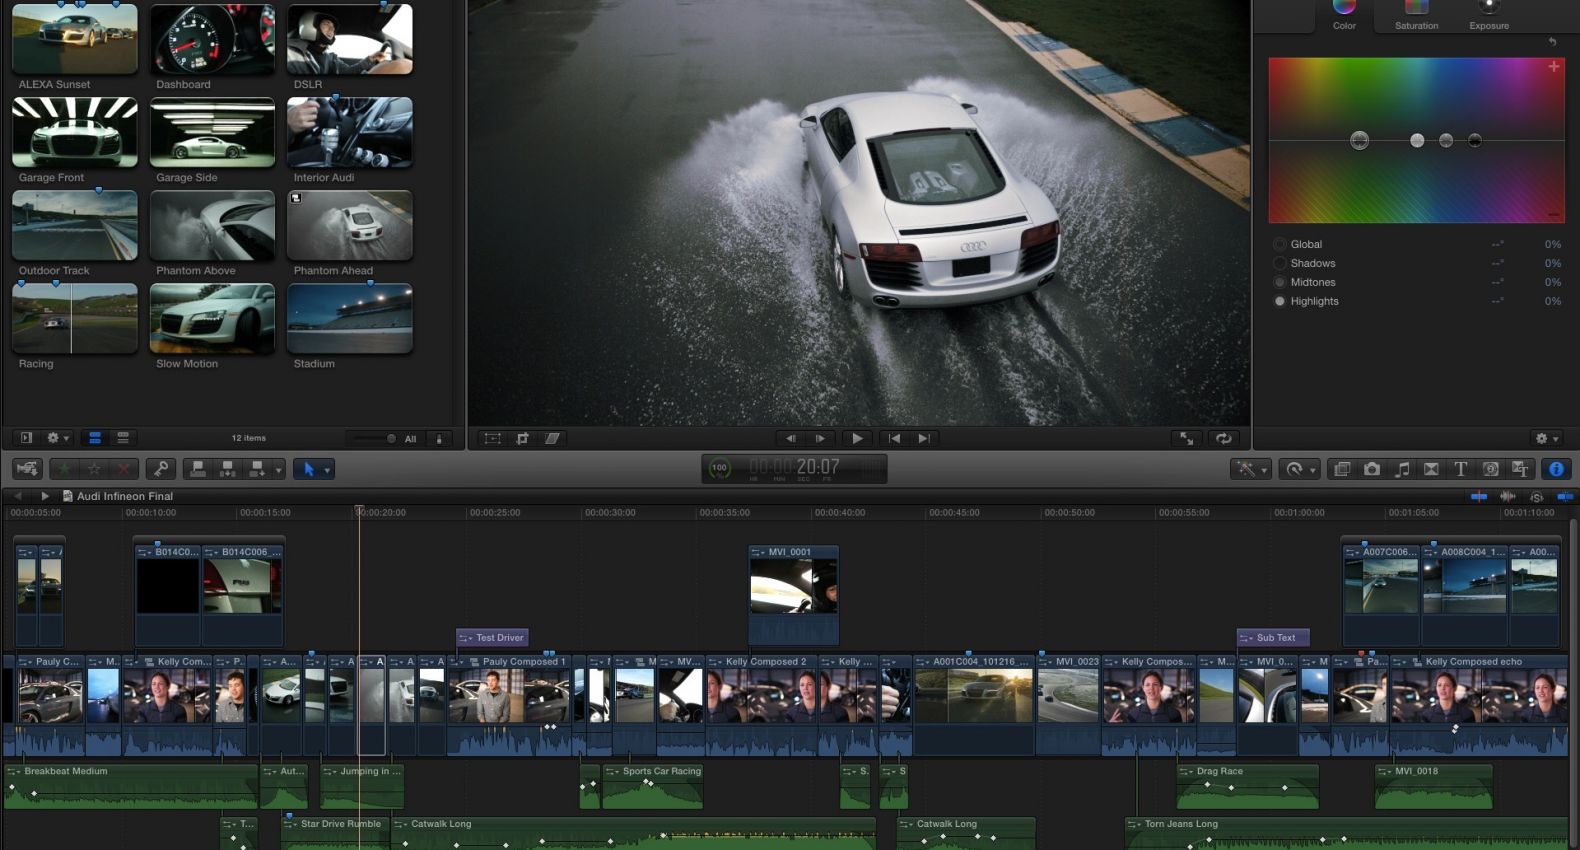
Task: Toggle the Inspector info button
Action: 1556,469
